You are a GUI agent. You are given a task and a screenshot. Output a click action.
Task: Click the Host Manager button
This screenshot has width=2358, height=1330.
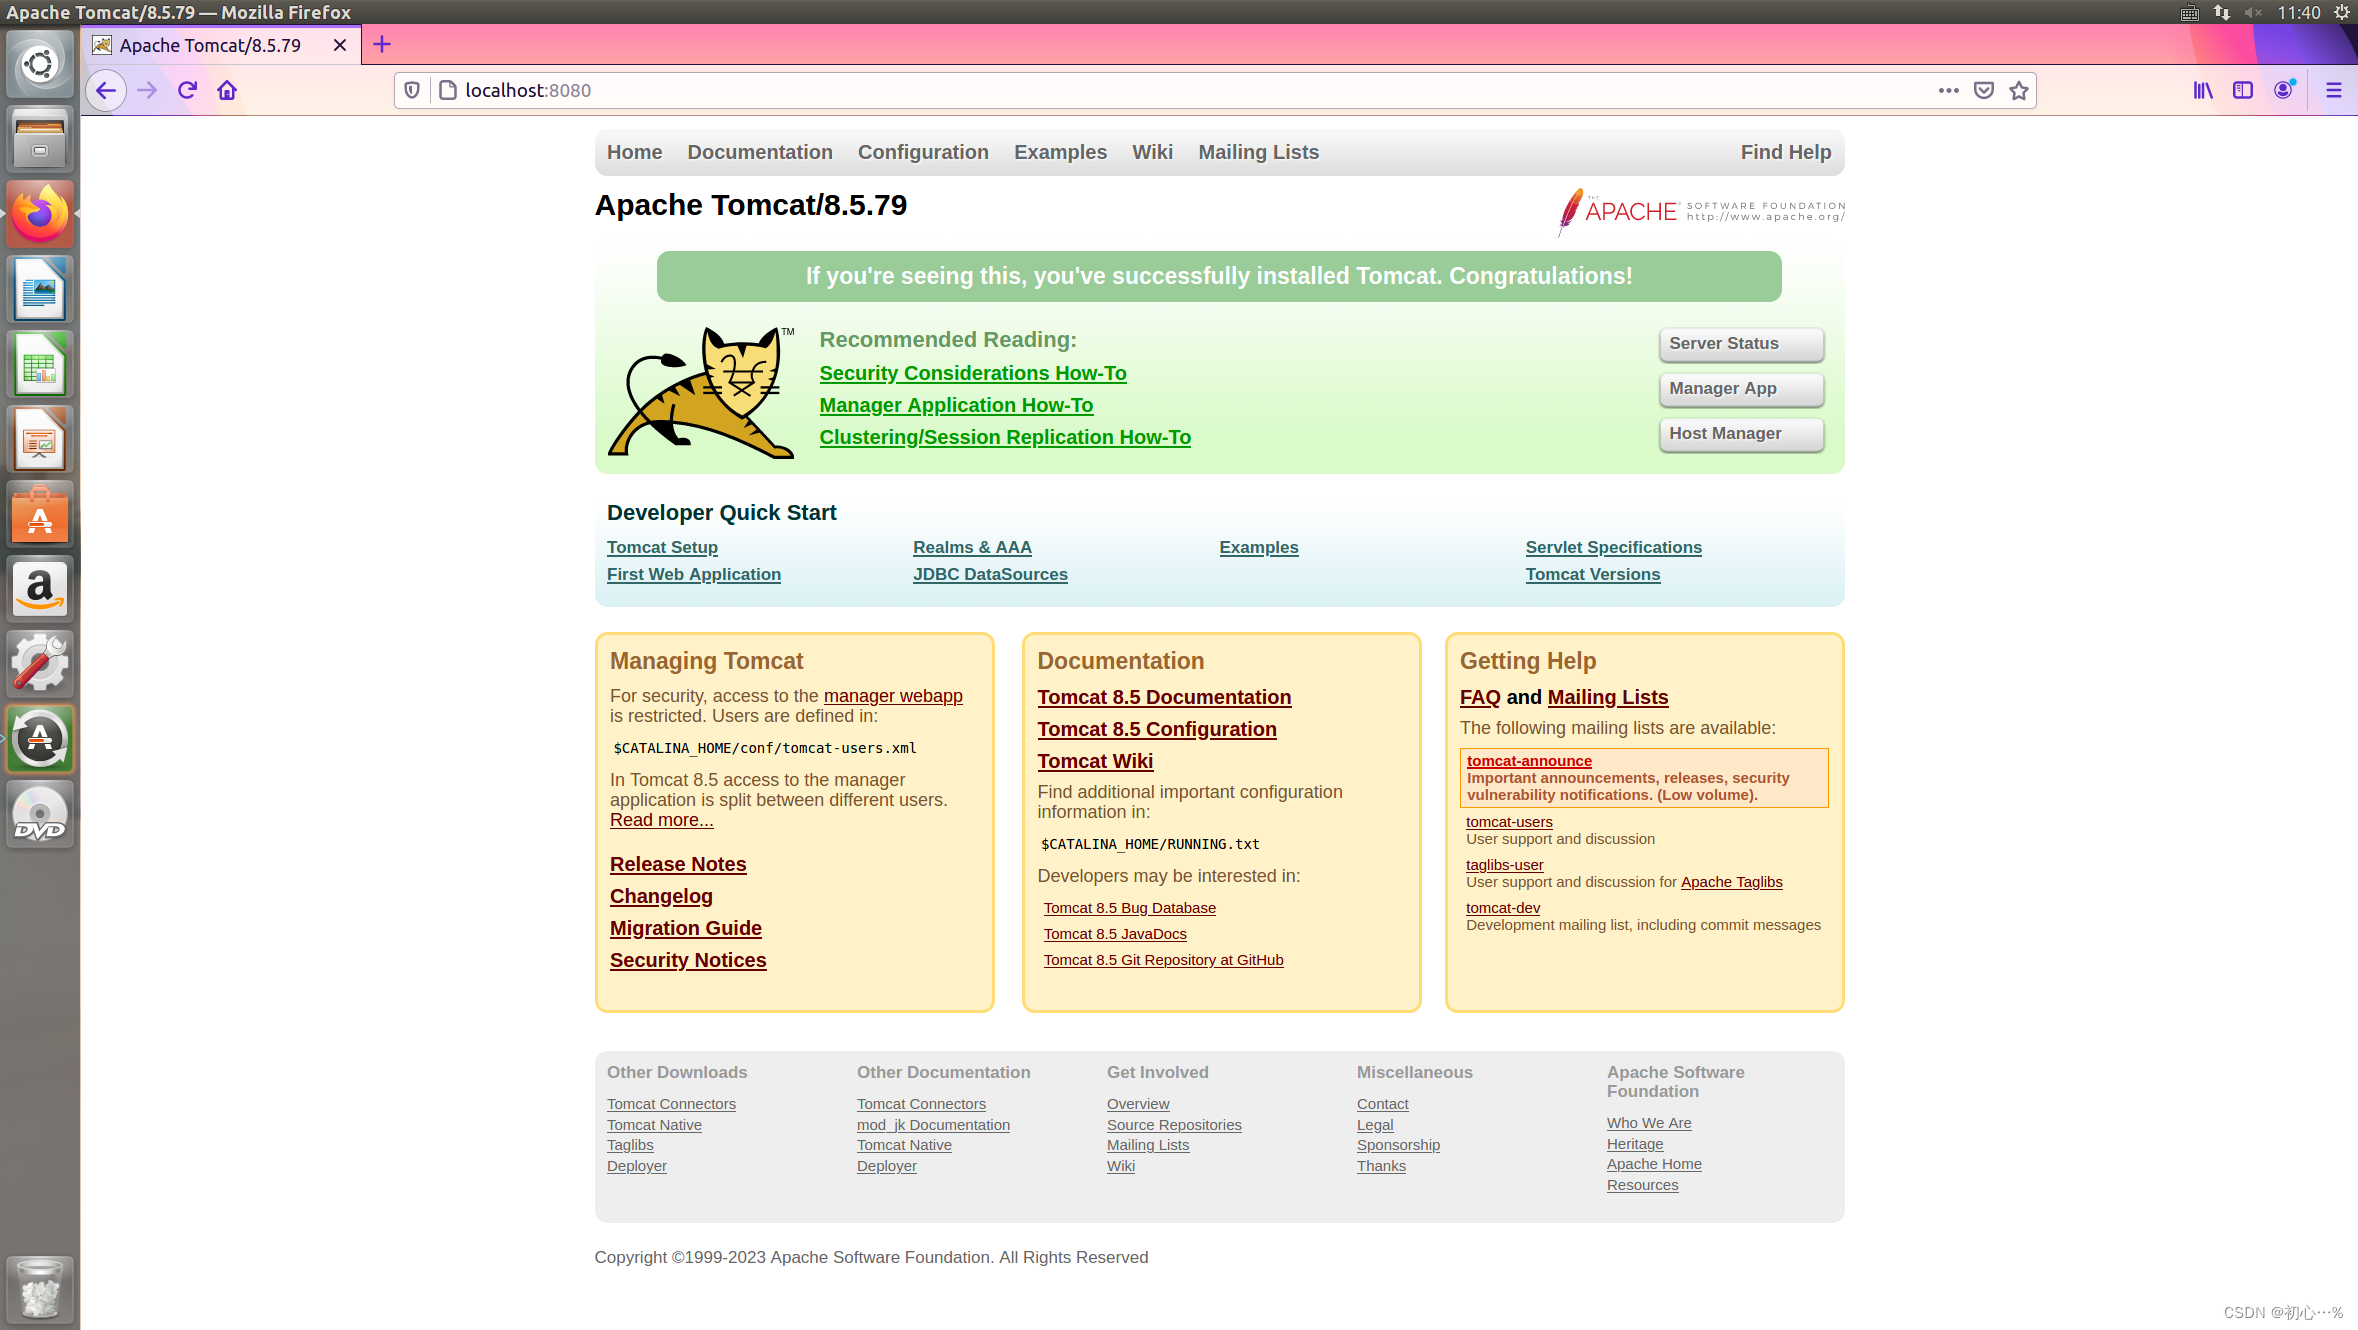pyautogui.click(x=1741, y=434)
